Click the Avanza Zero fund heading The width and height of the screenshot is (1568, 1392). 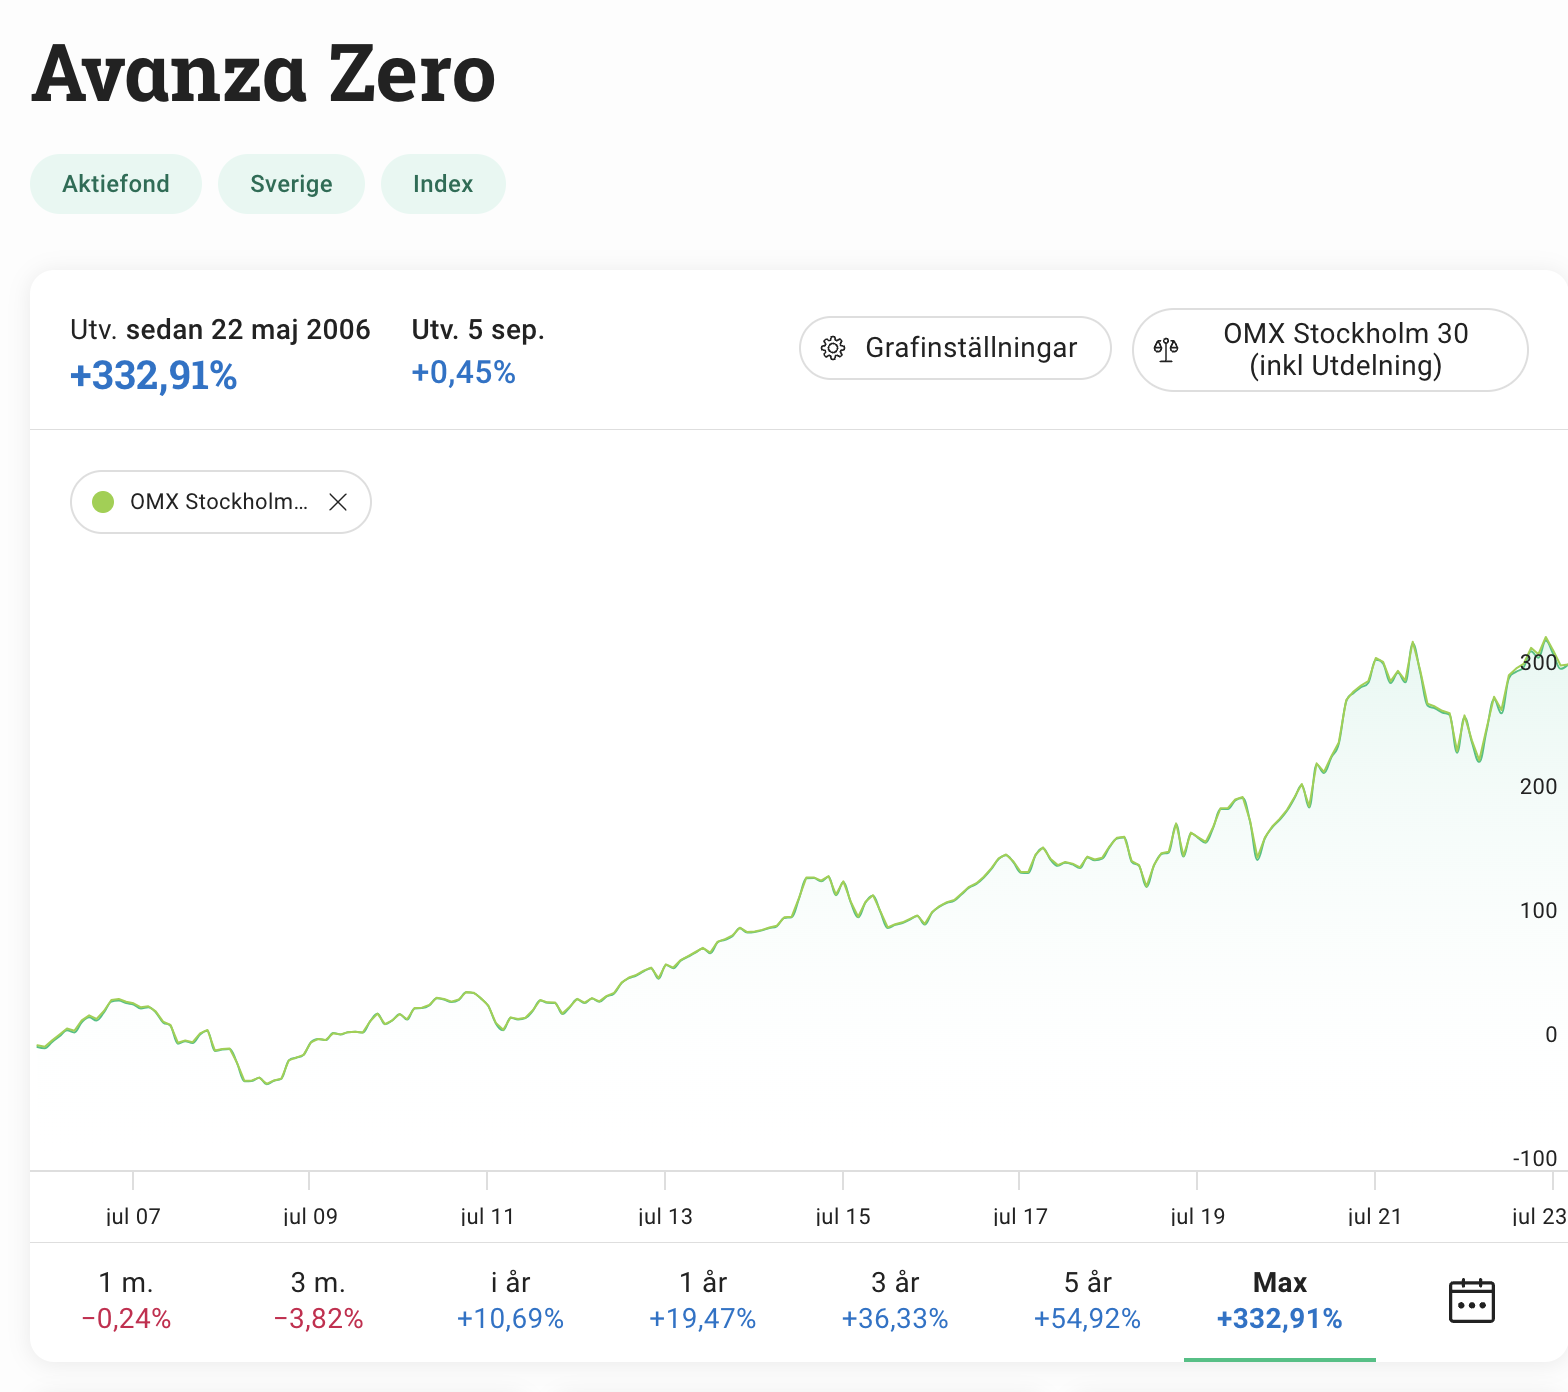coord(264,74)
